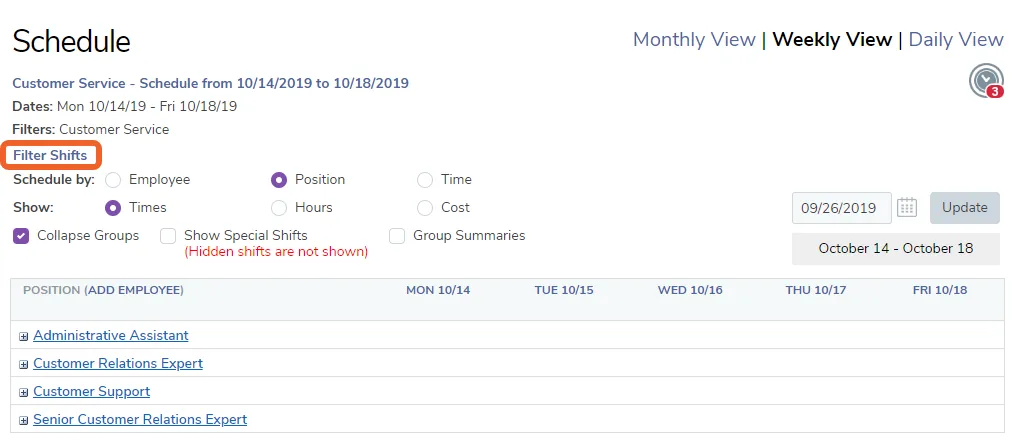
Task: Click the Update button
Action: 965,207
